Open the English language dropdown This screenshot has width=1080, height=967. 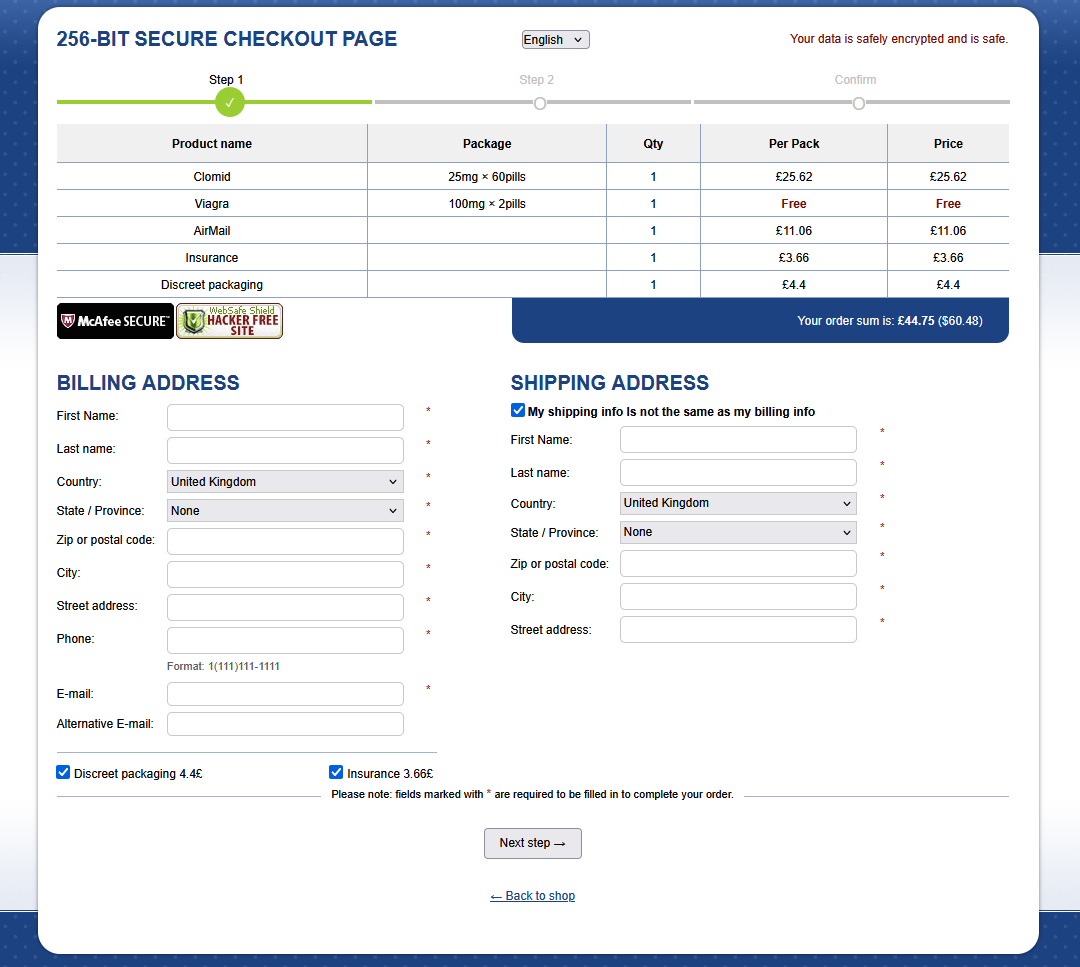(x=555, y=40)
